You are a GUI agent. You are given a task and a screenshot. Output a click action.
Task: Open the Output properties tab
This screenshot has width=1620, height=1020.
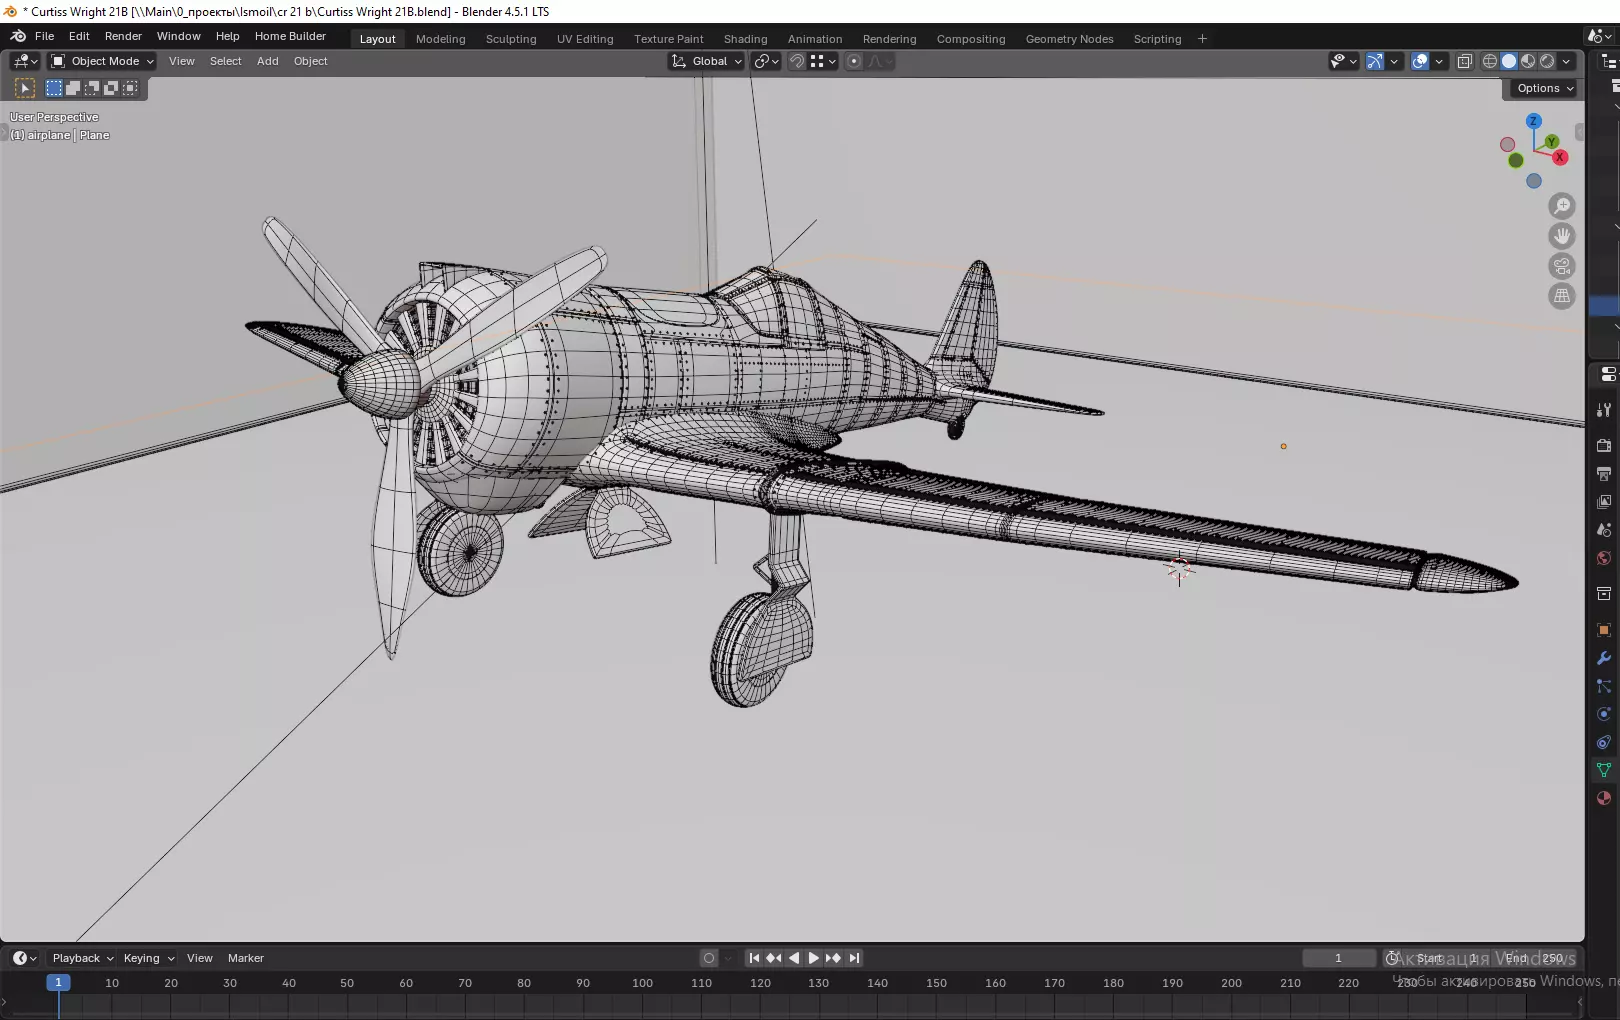[x=1604, y=473]
